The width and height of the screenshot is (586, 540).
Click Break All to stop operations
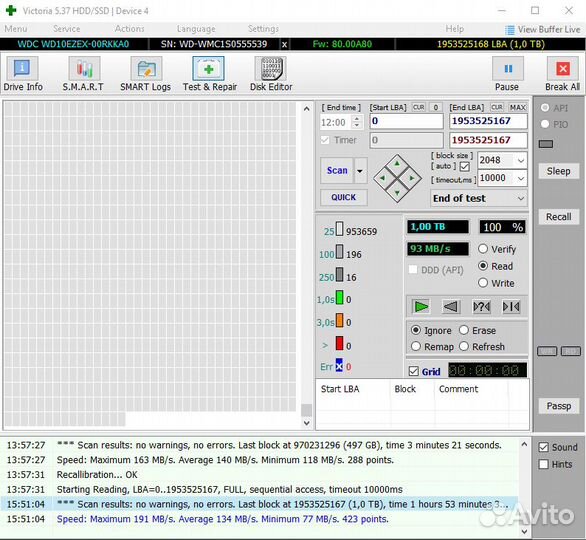tap(562, 74)
